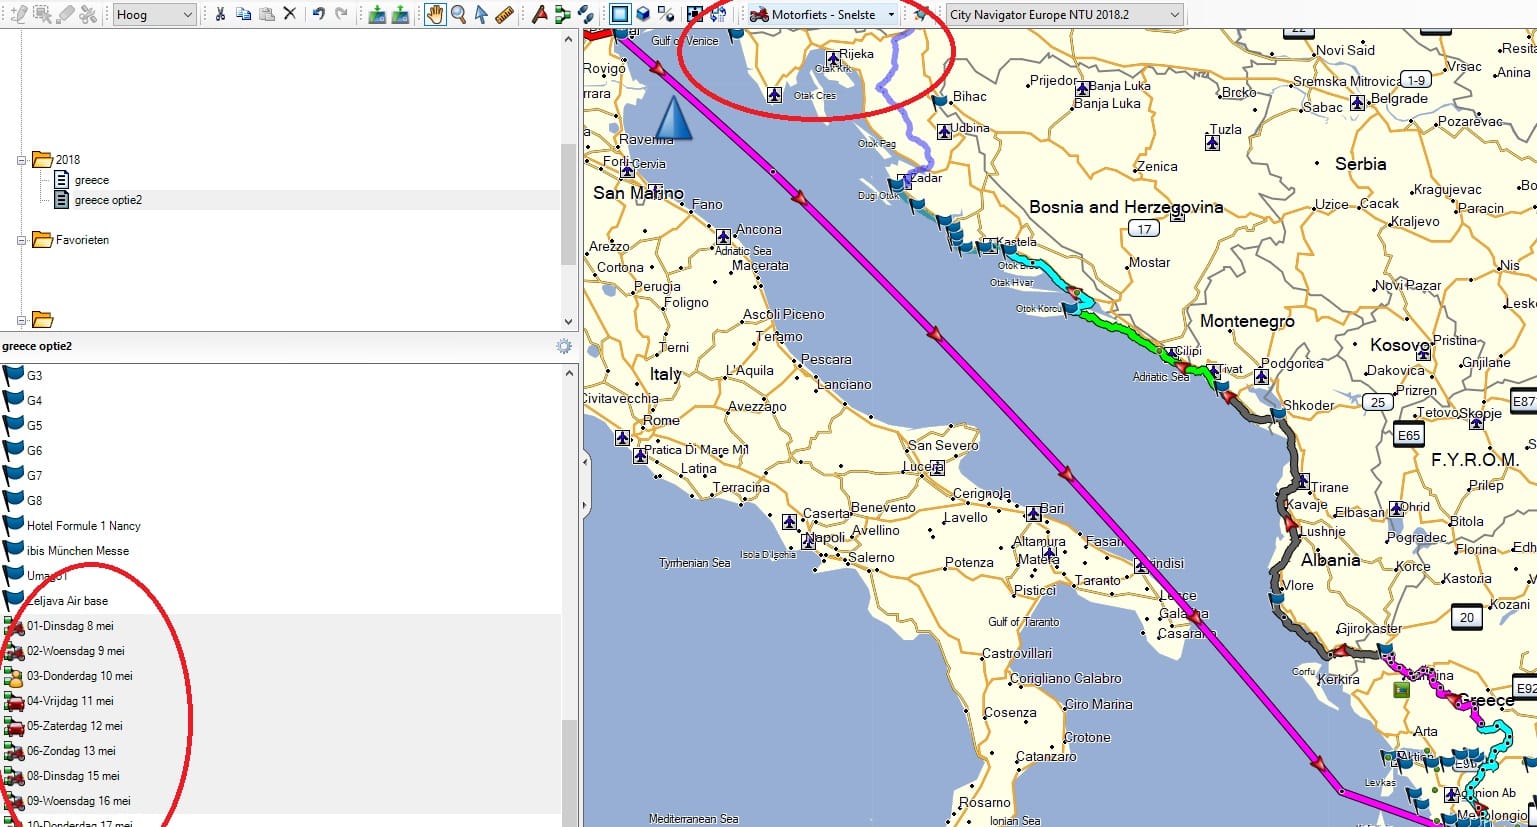This screenshot has height=827, width=1537.
Task: Delete selected item with X icon
Action: pyautogui.click(x=290, y=14)
